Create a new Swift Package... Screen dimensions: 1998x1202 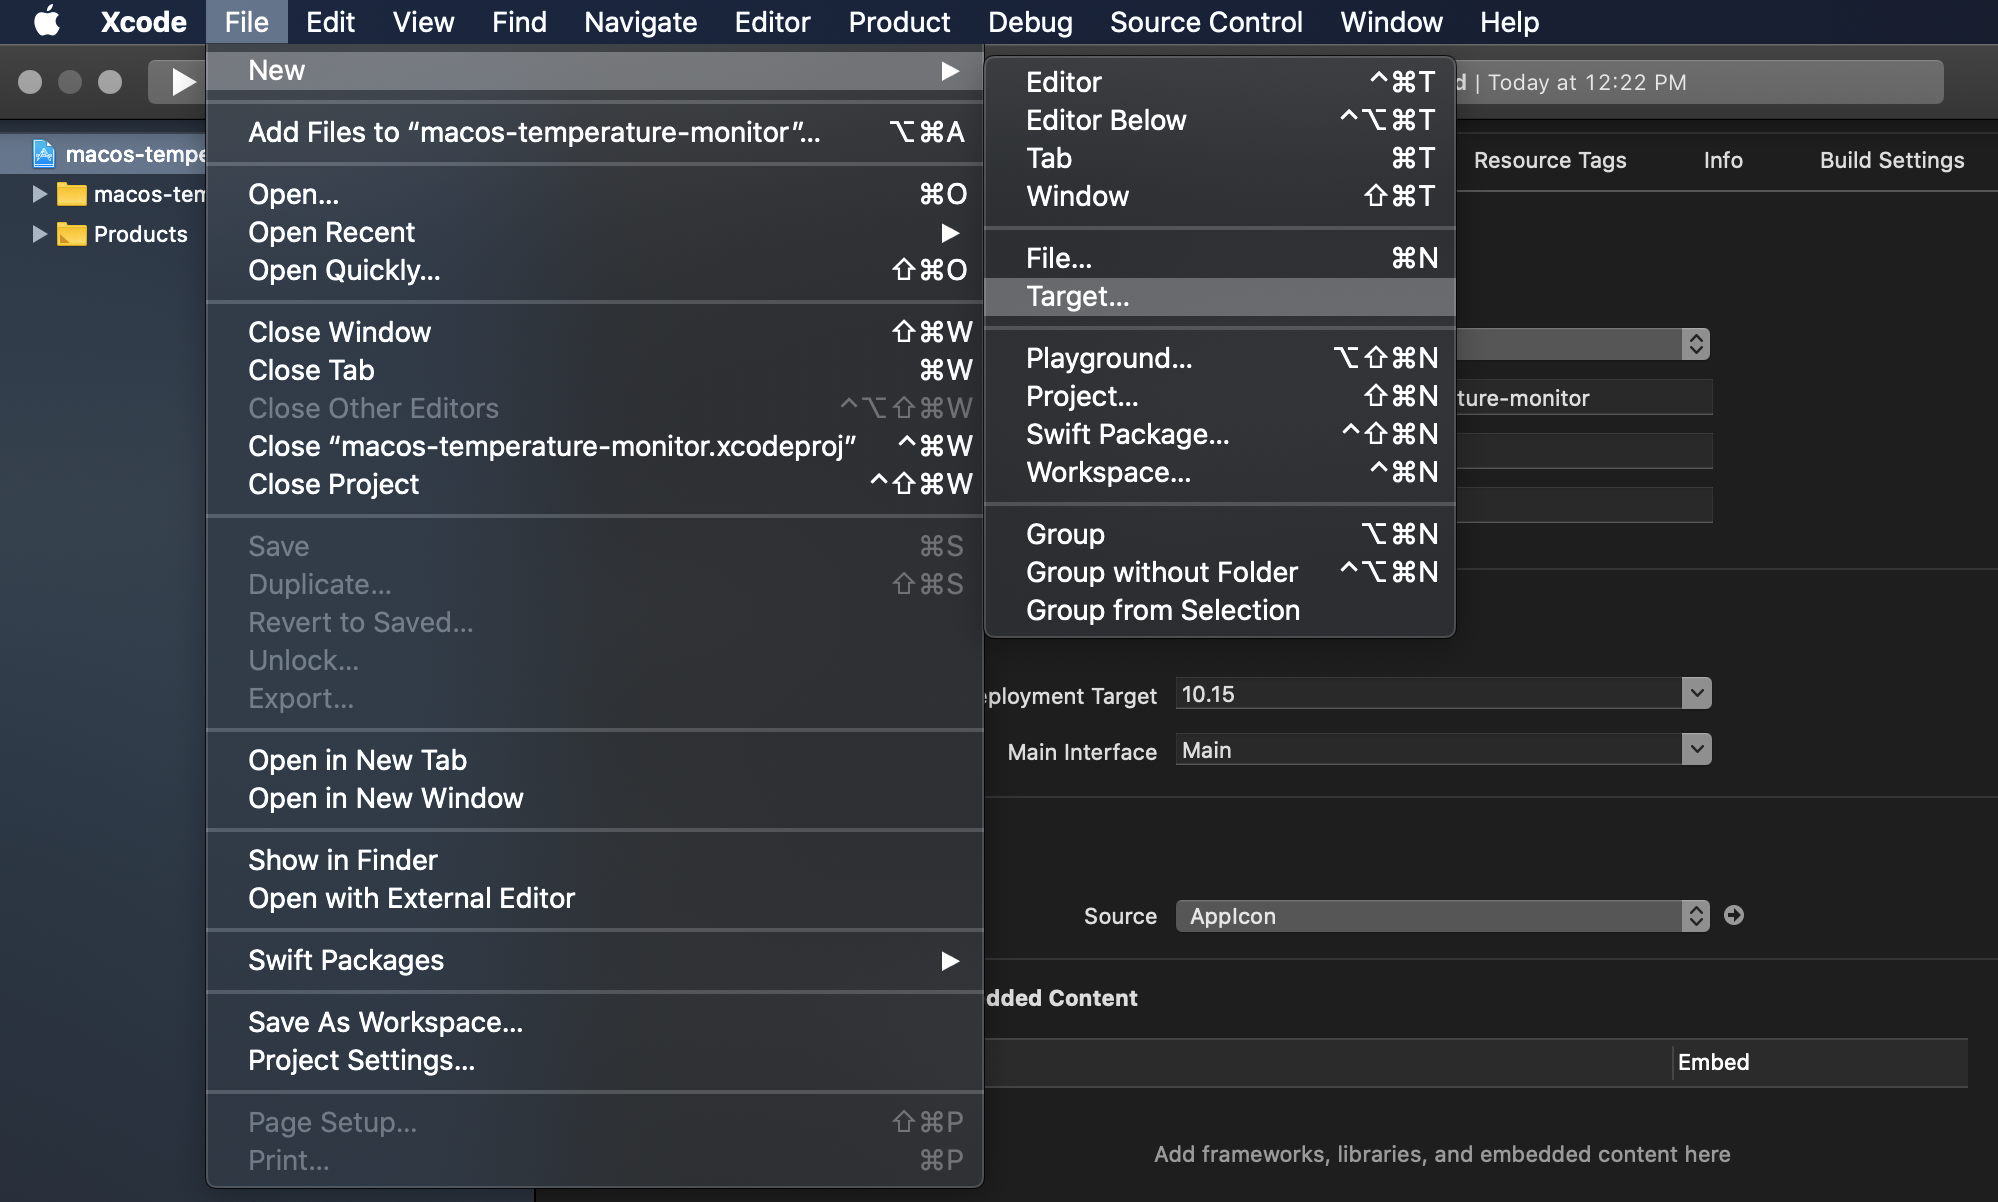click(x=1219, y=434)
